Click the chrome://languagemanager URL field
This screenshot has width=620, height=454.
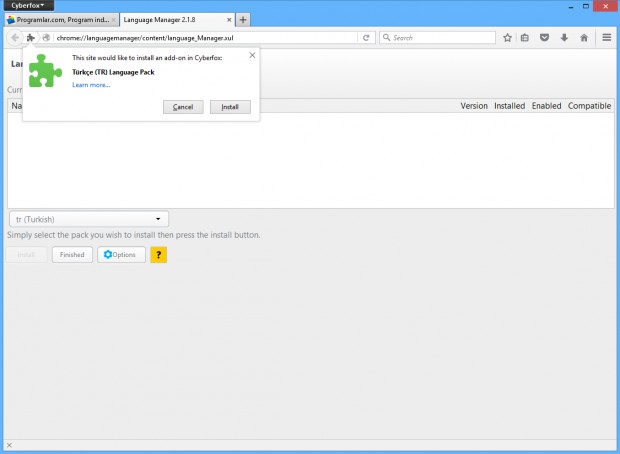pos(205,38)
